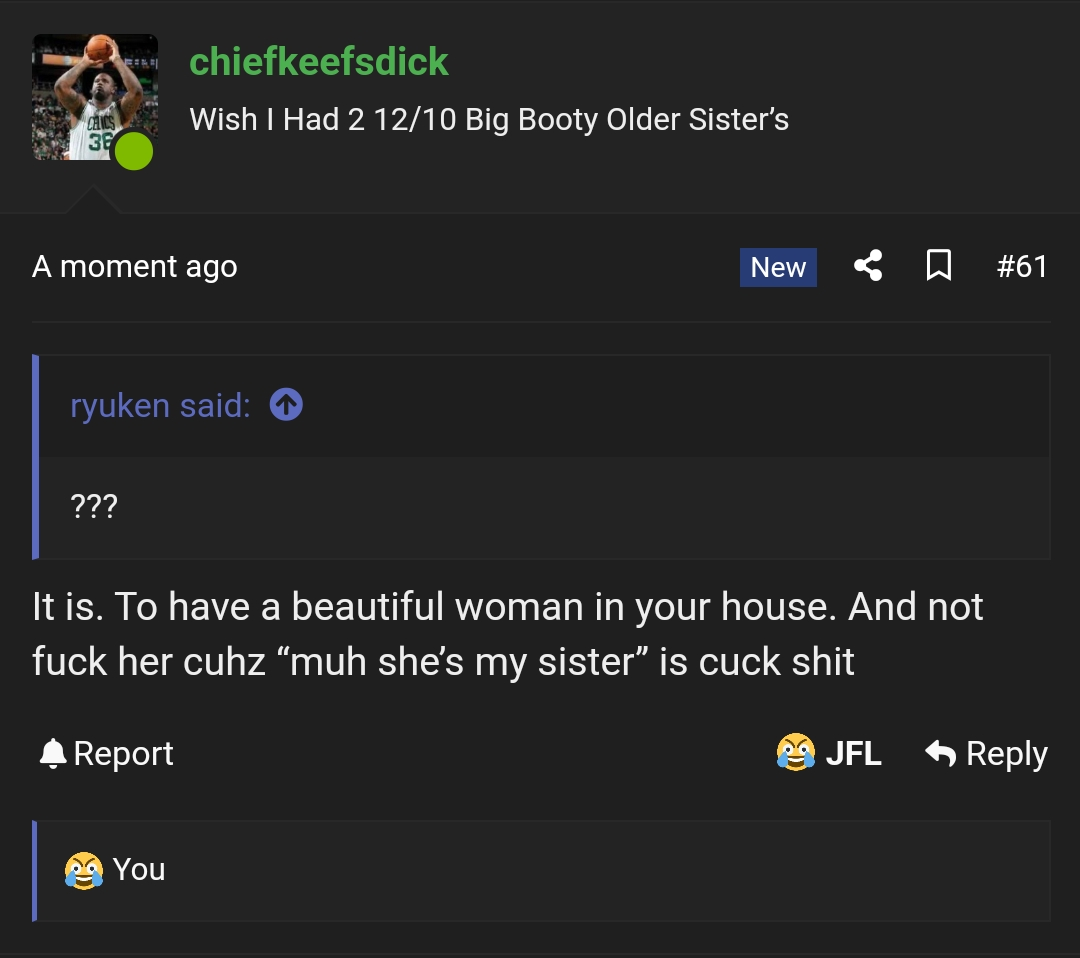Click the reply arrow icon beside Reply
The width and height of the screenshot is (1080, 958).
(941, 753)
